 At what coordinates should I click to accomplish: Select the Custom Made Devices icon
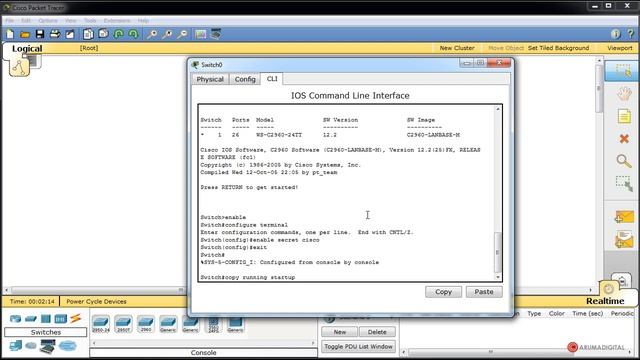click(47, 346)
